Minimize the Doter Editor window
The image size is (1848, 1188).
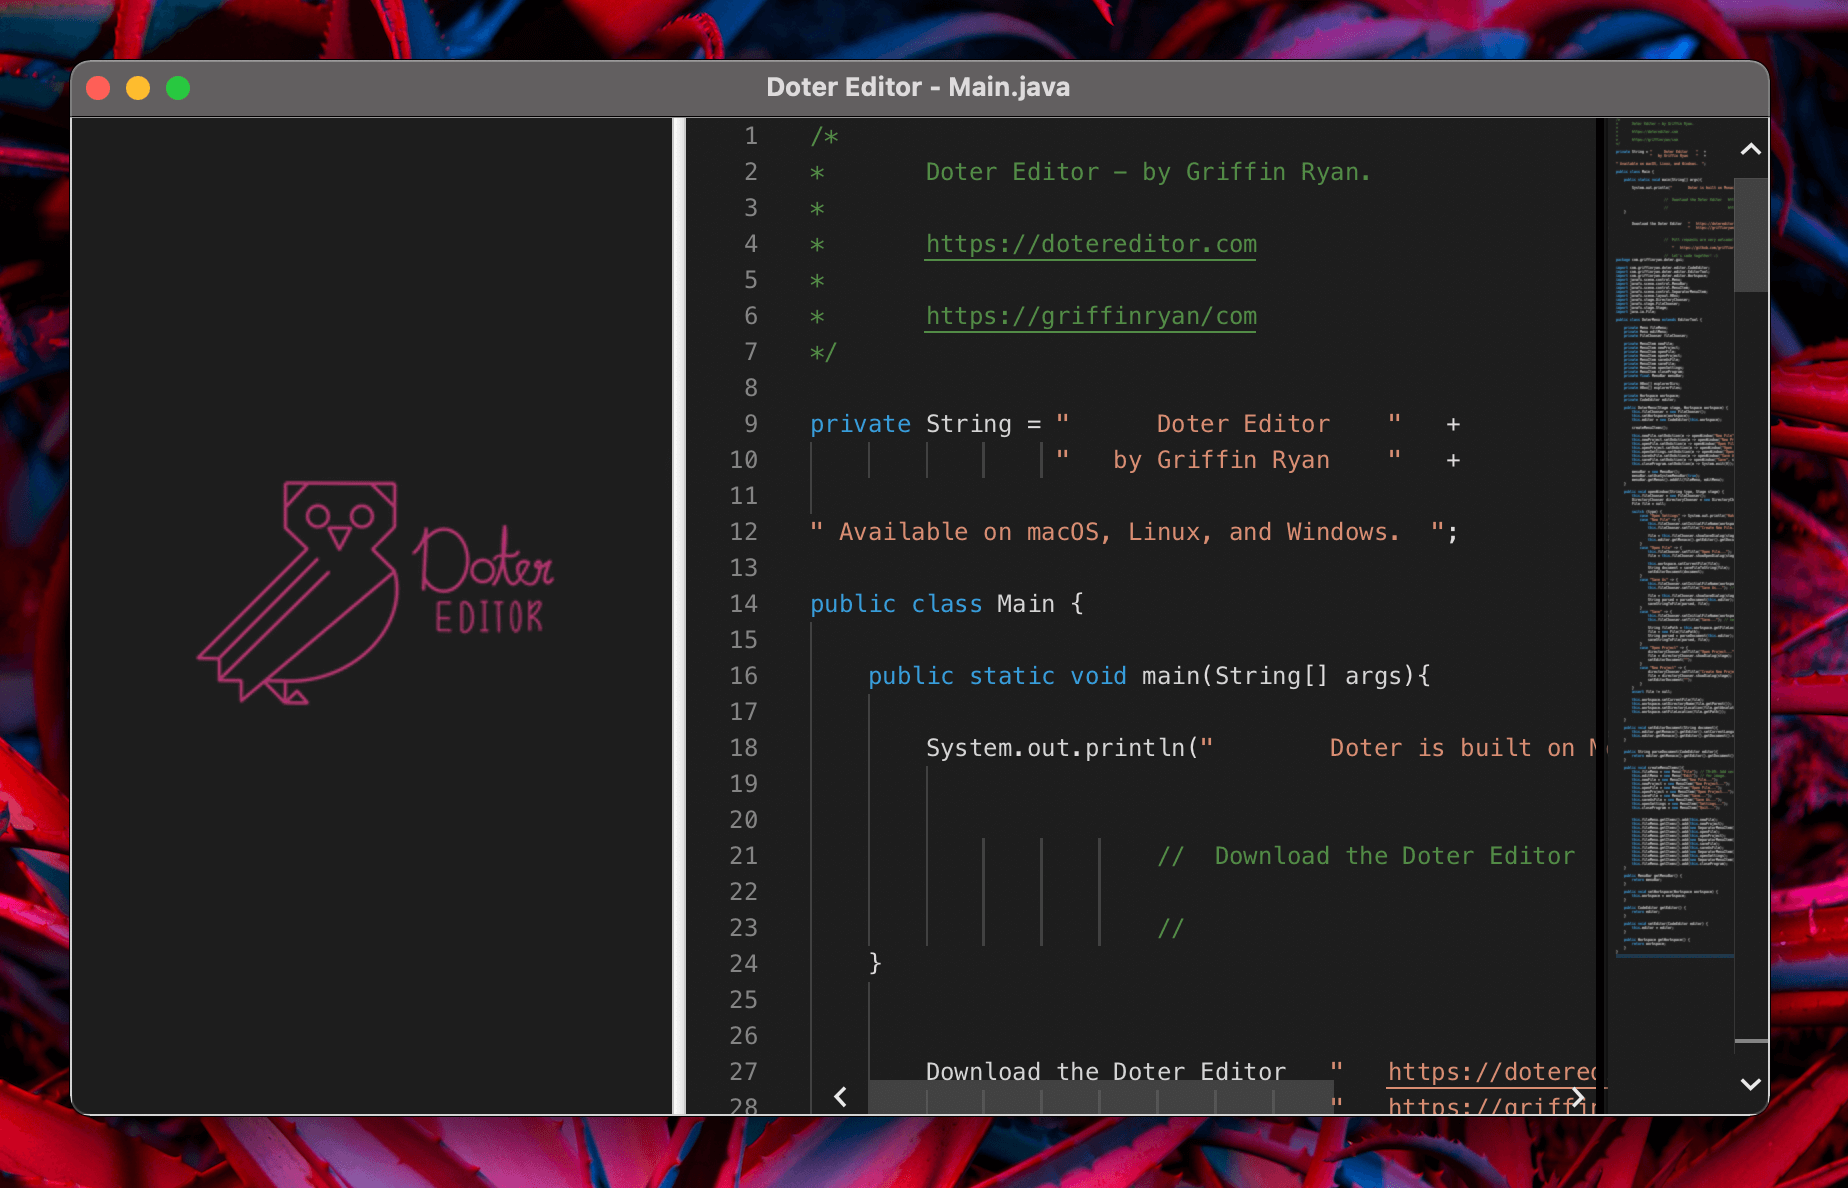tap(138, 88)
